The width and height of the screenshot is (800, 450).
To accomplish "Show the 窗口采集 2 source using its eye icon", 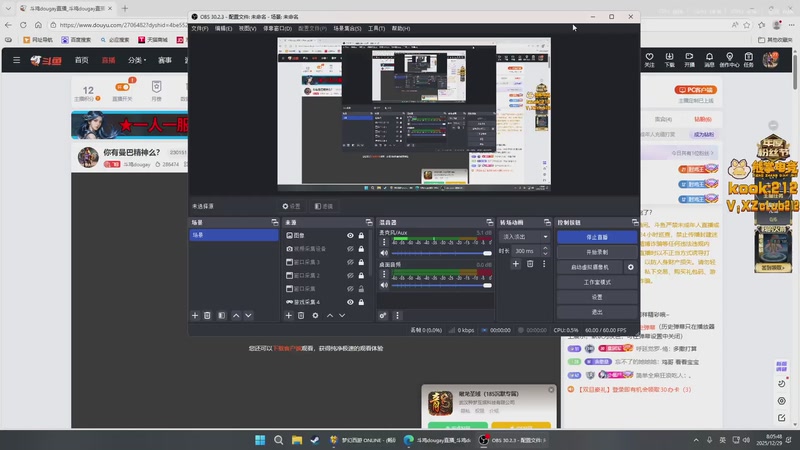I will click(350, 276).
